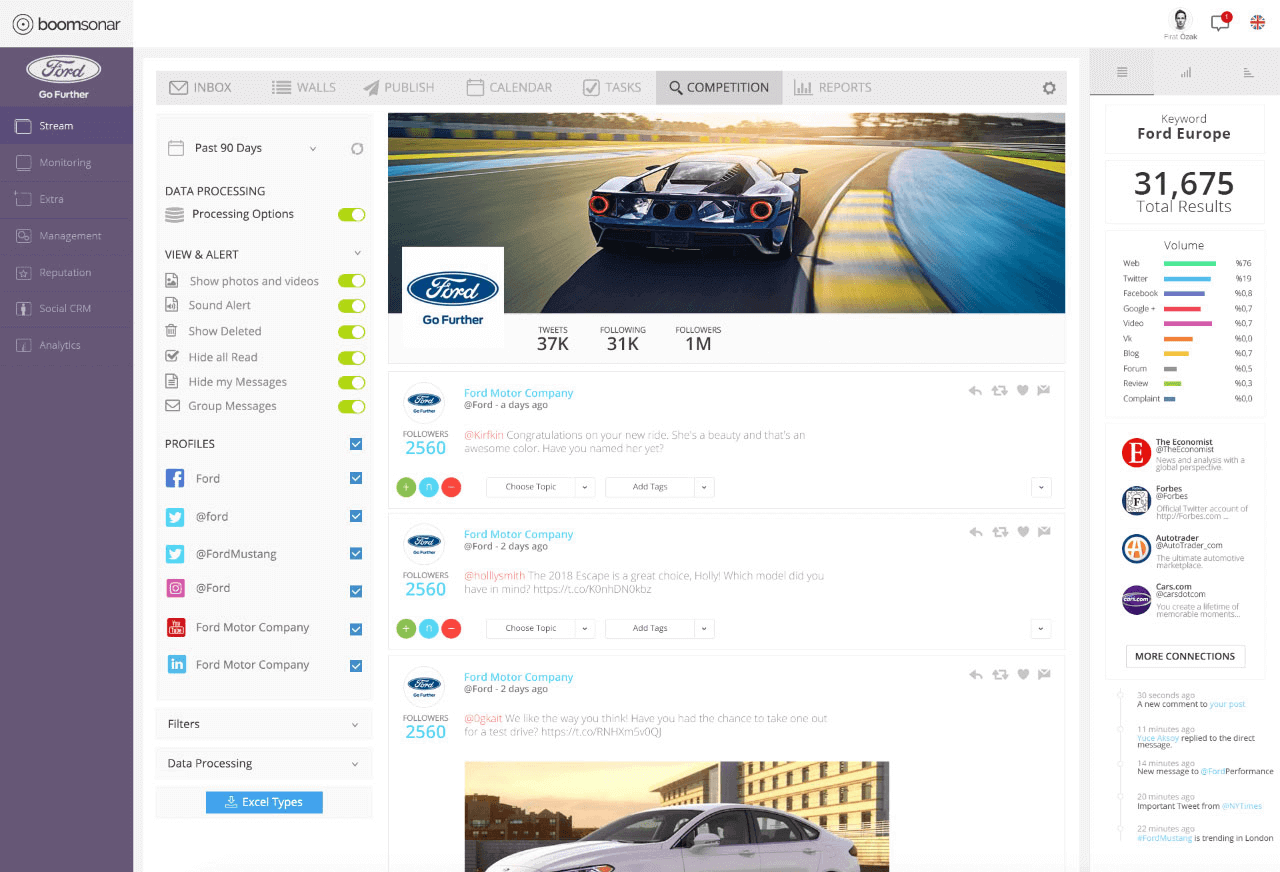The image size is (1280, 872).
Task: Click the reply arrow on the @Kirfkin post
Action: [975, 391]
